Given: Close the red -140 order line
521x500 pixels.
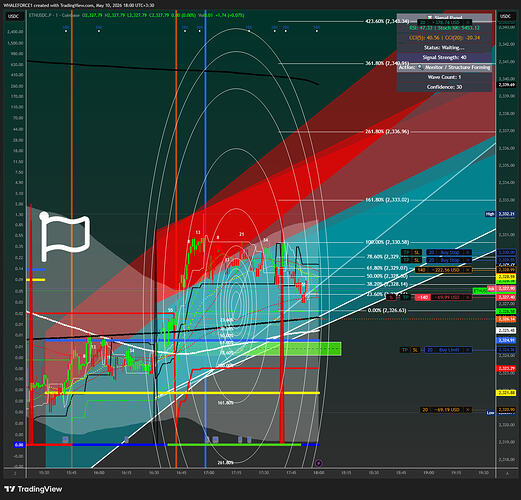Looking at the screenshot, I should coord(467,297).
